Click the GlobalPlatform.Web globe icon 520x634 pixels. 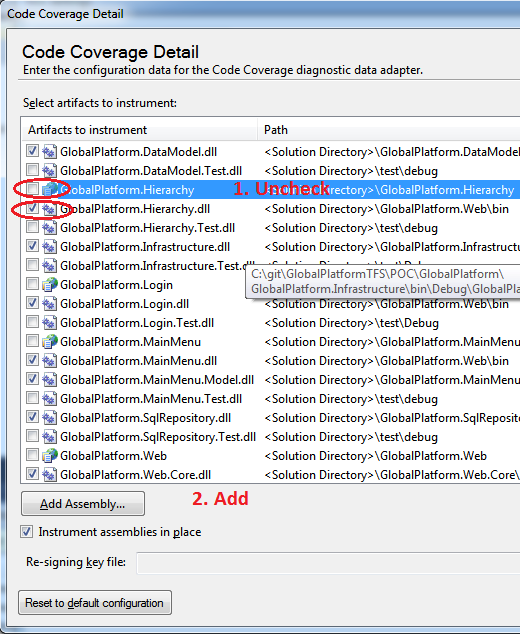49,456
